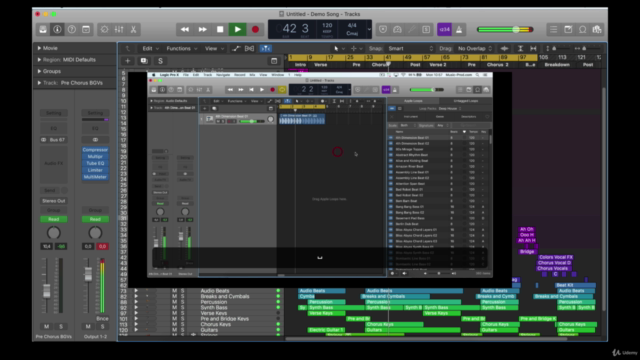
Task: Expand Region: MIDI Defaults section
Action: pyautogui.click(x=39, y=60)
